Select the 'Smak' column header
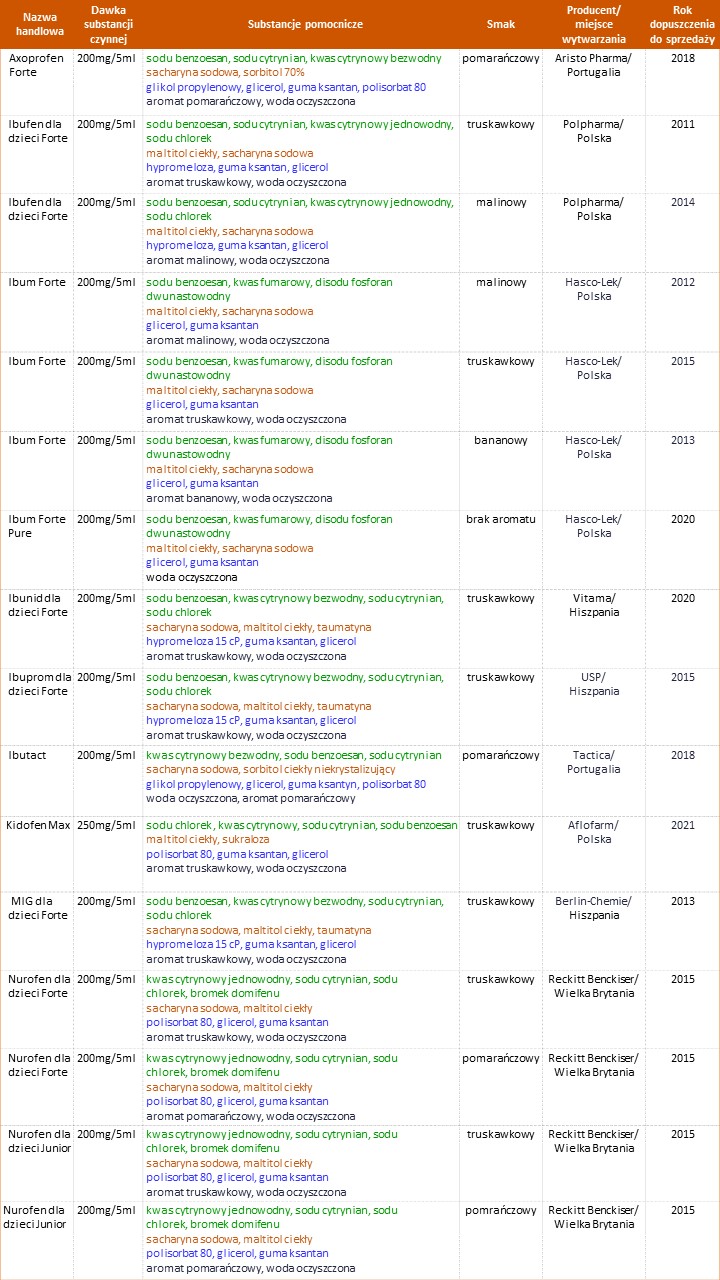This screenshot has height=1280, width=720. click(x=500, y=24)
